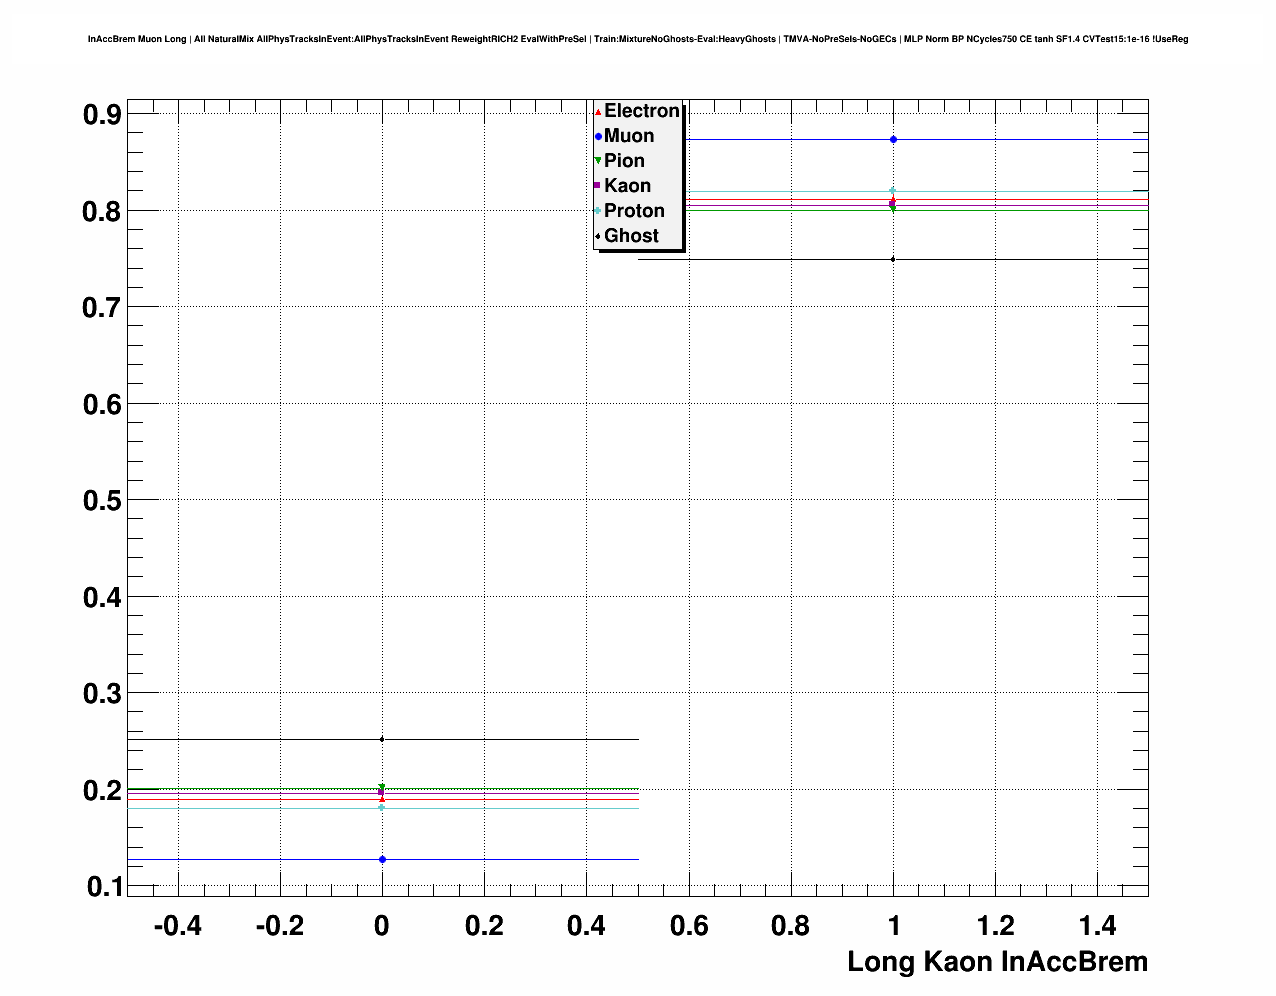The height and width of the screenshot is (996, 1276).
Task: Pick the cyan Proton data point at x=1
Action: 893,191
